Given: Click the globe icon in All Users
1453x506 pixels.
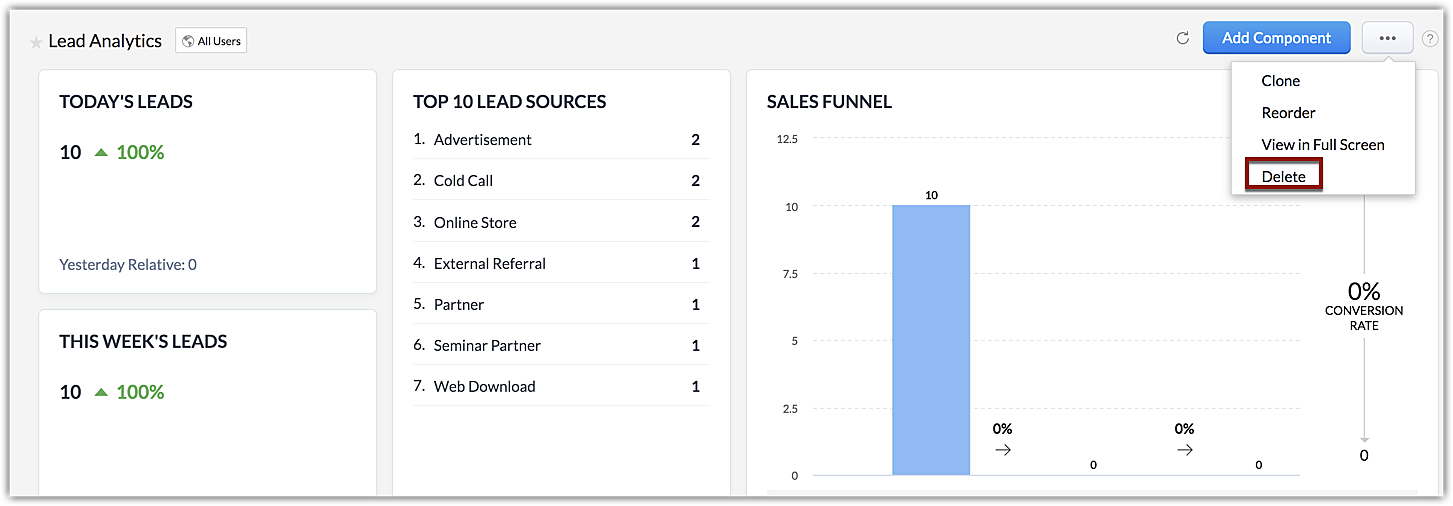Looking at the screenshot, I should pos(187,41).
